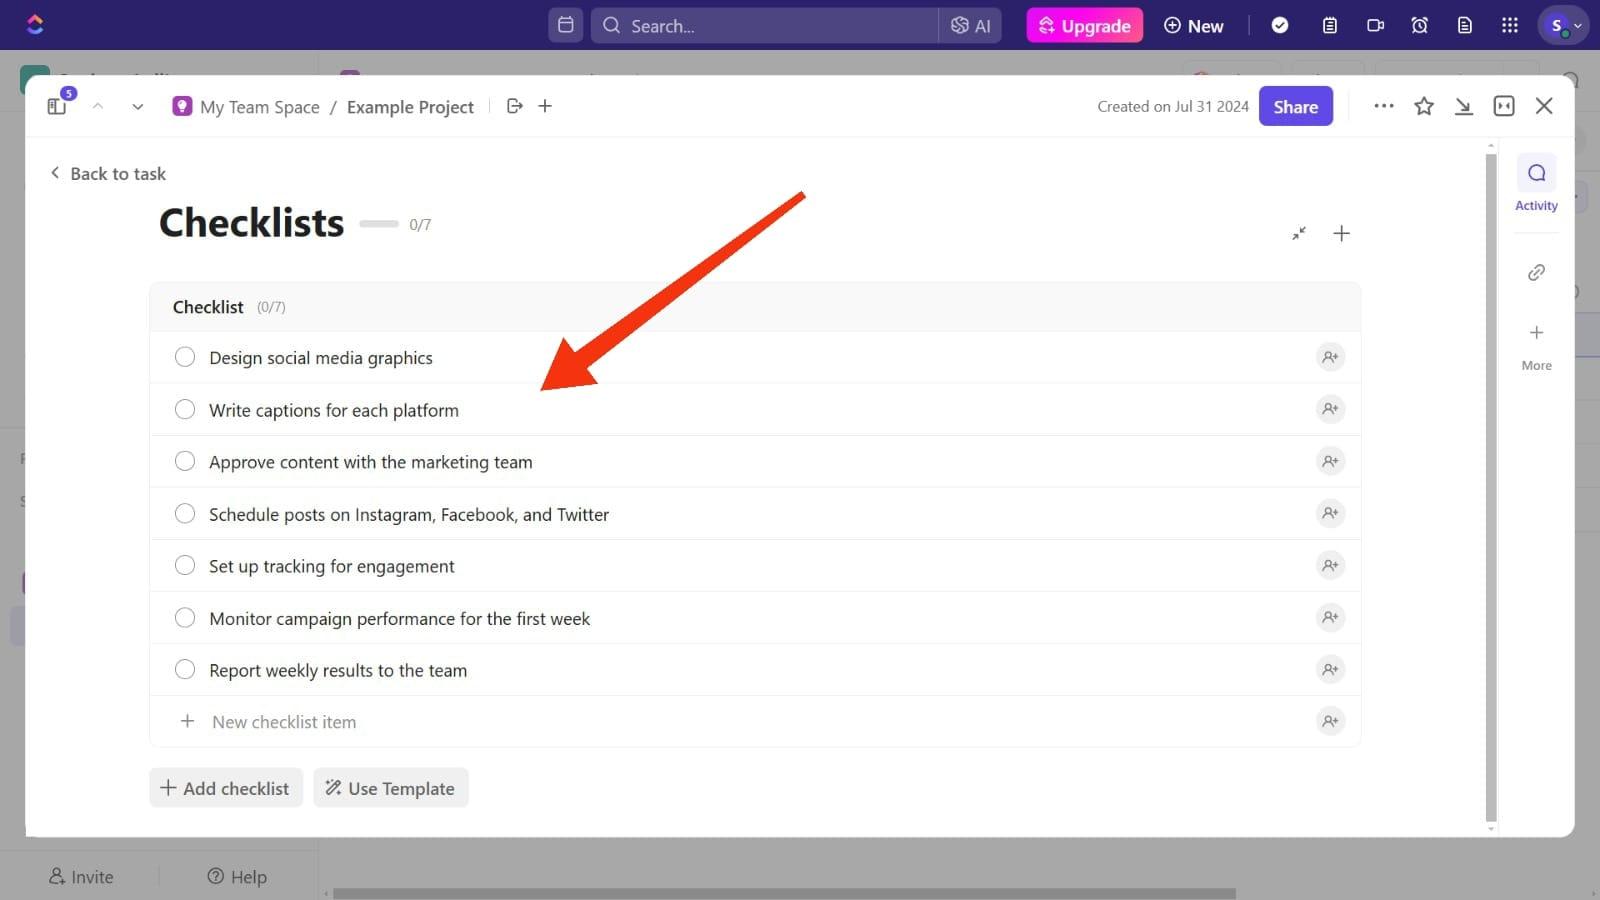The width and height of the screenshot is (1600, 900).
Task: Assign a user to Write captions for each platform
Action: pyautogui.click(x=1330, y=409)
